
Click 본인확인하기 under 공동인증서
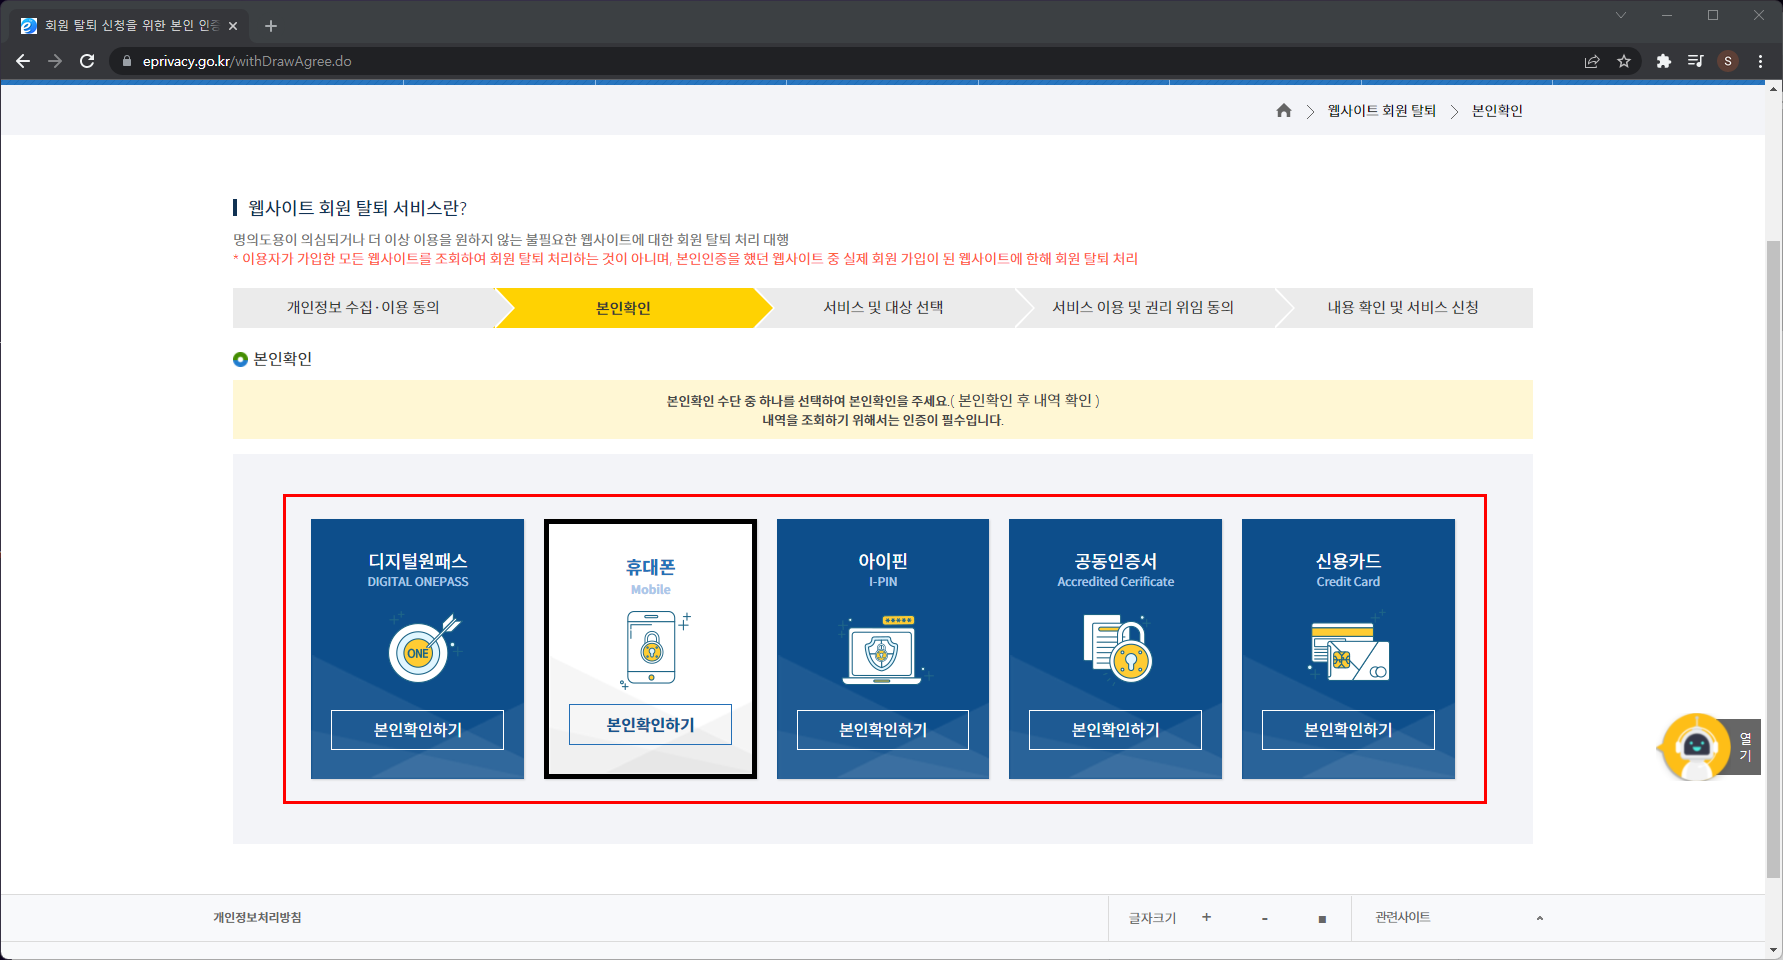[1115, 730]
